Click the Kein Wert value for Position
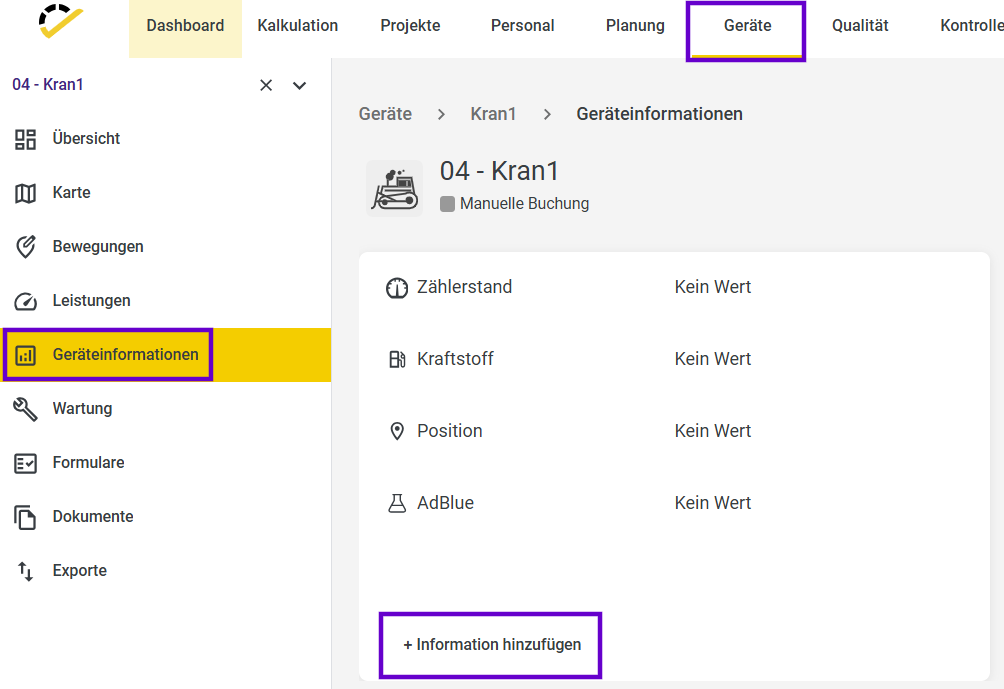The width and height of the screenshot is (1004, 689). click(713, 431)
